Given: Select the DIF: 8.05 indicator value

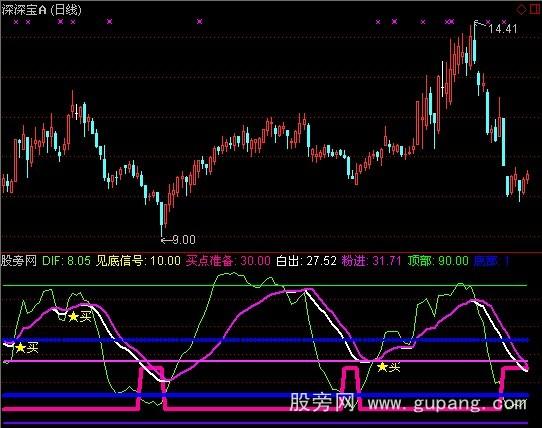Looking at the screenshot, I should pos(66,260).
